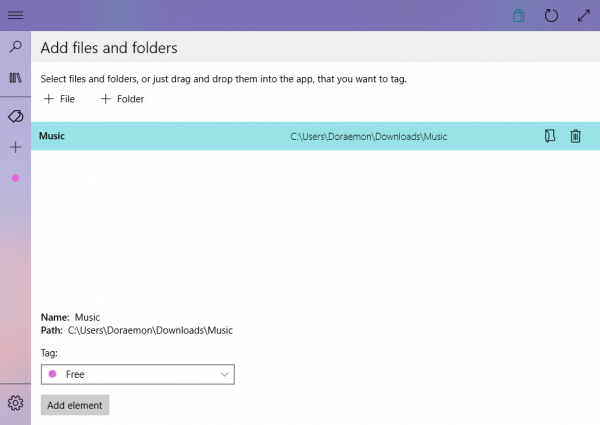Screen dimensions: 600x425
Task: Click the C:\Users\Doraemon\Downloads\Music path in the highlighted row
Action: (x=368, y=137)
